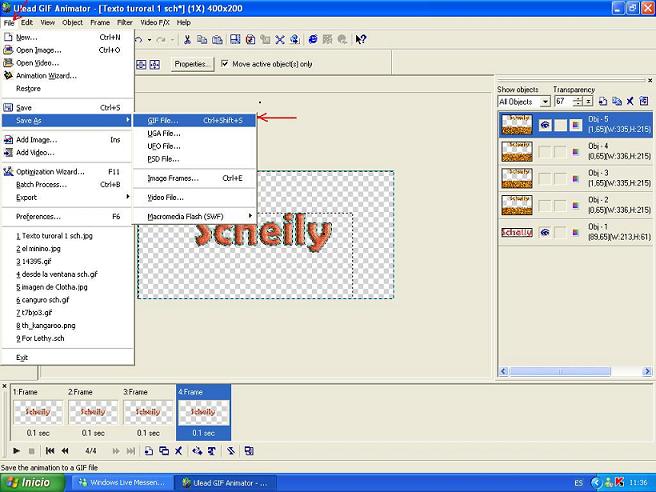Expand Macromedia Flash (SWF) submenu

(x=195, y=216)
